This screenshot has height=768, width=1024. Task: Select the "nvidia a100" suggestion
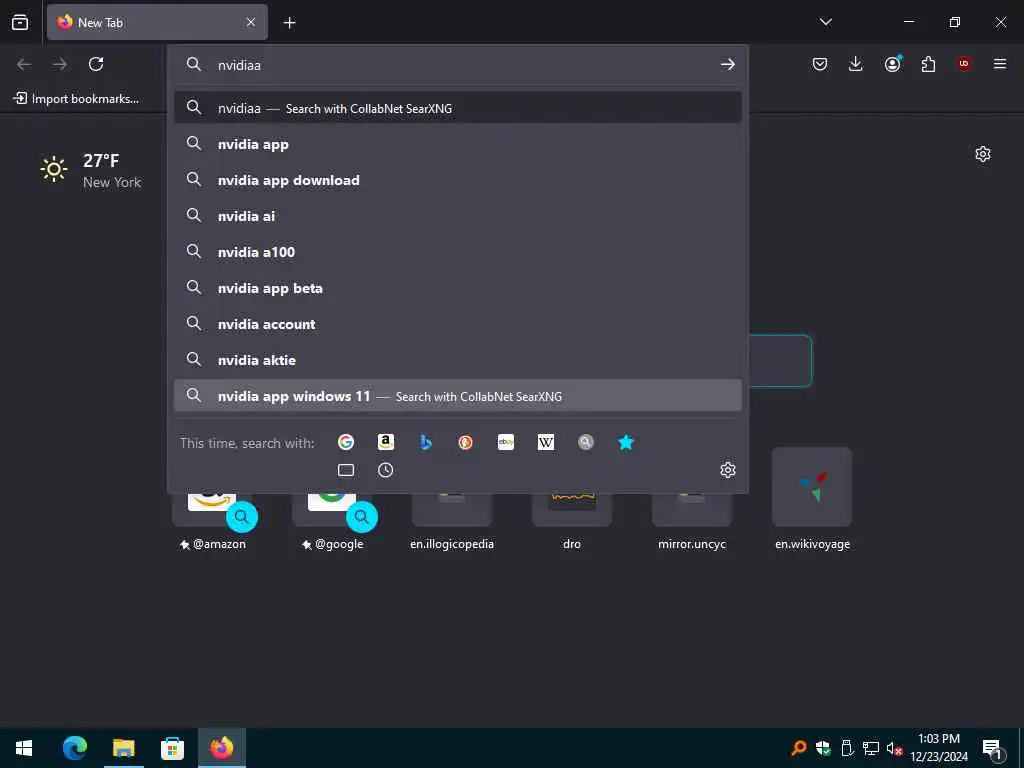pyautogui.click(x=458, y=252)
